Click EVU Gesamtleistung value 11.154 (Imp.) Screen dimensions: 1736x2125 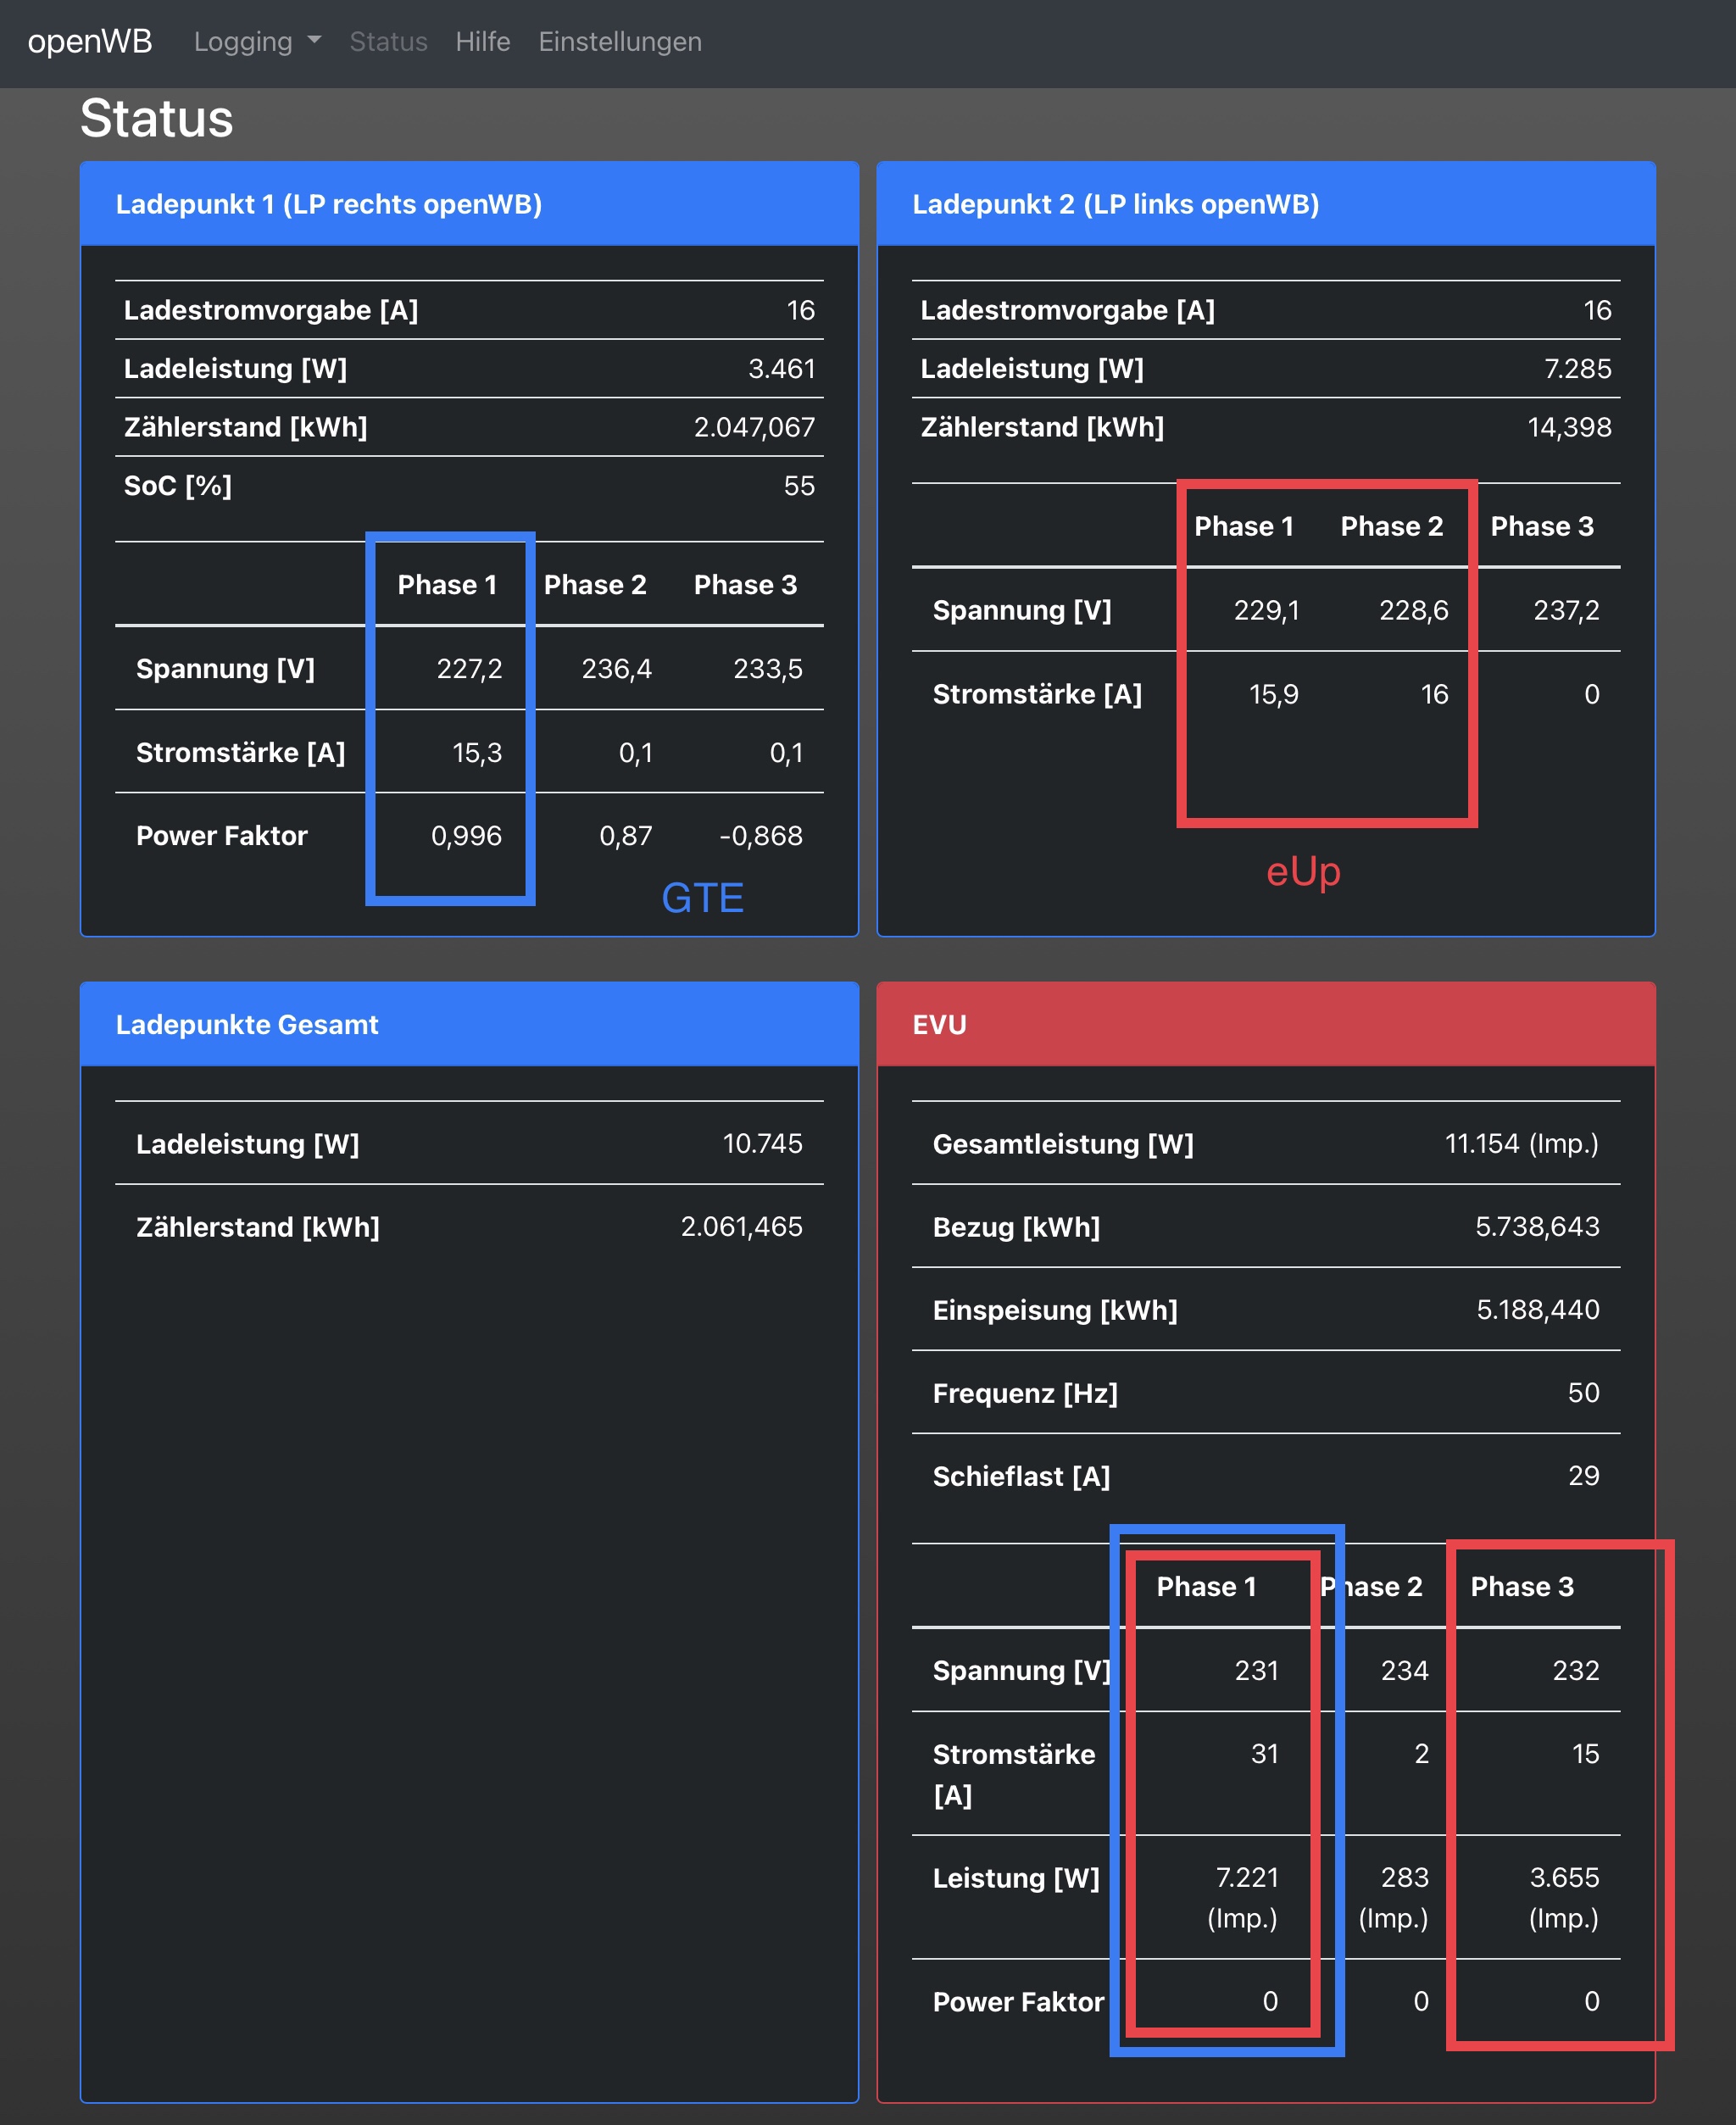click(1520, 1143)
